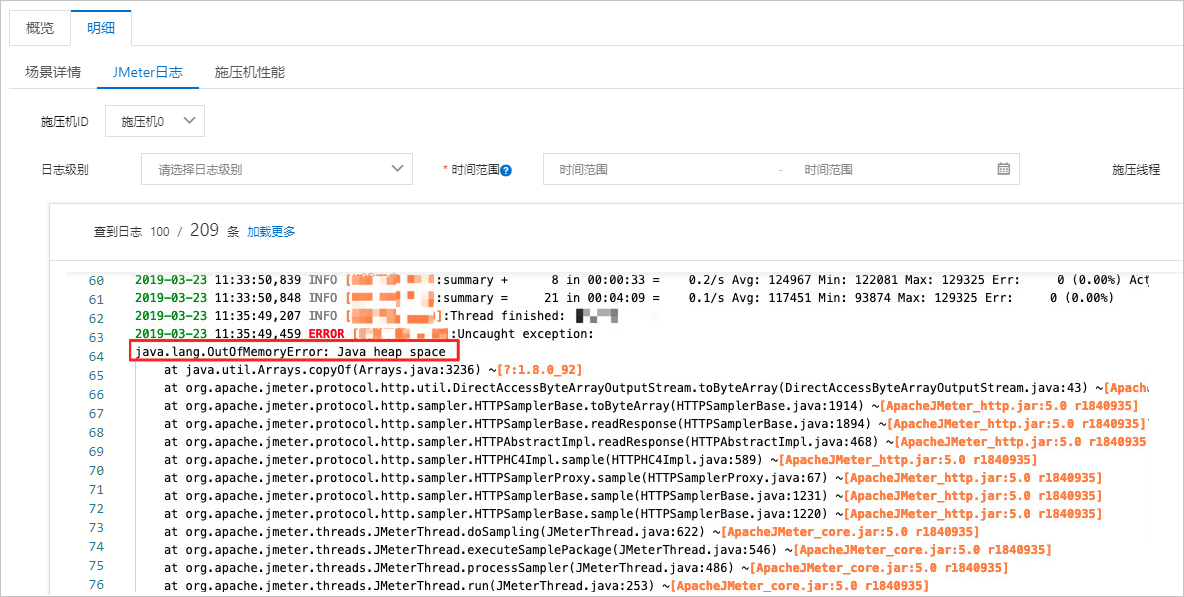Switch to 场景详情 sub-tab
The width and height of the screenshot is (1184, 597).
coord(53,72)
